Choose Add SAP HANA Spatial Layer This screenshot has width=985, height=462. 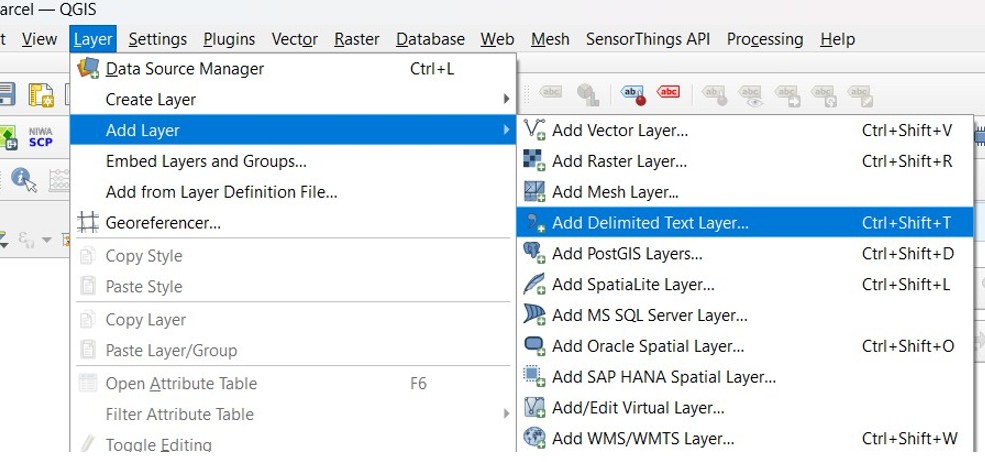(x=745, y=377)
